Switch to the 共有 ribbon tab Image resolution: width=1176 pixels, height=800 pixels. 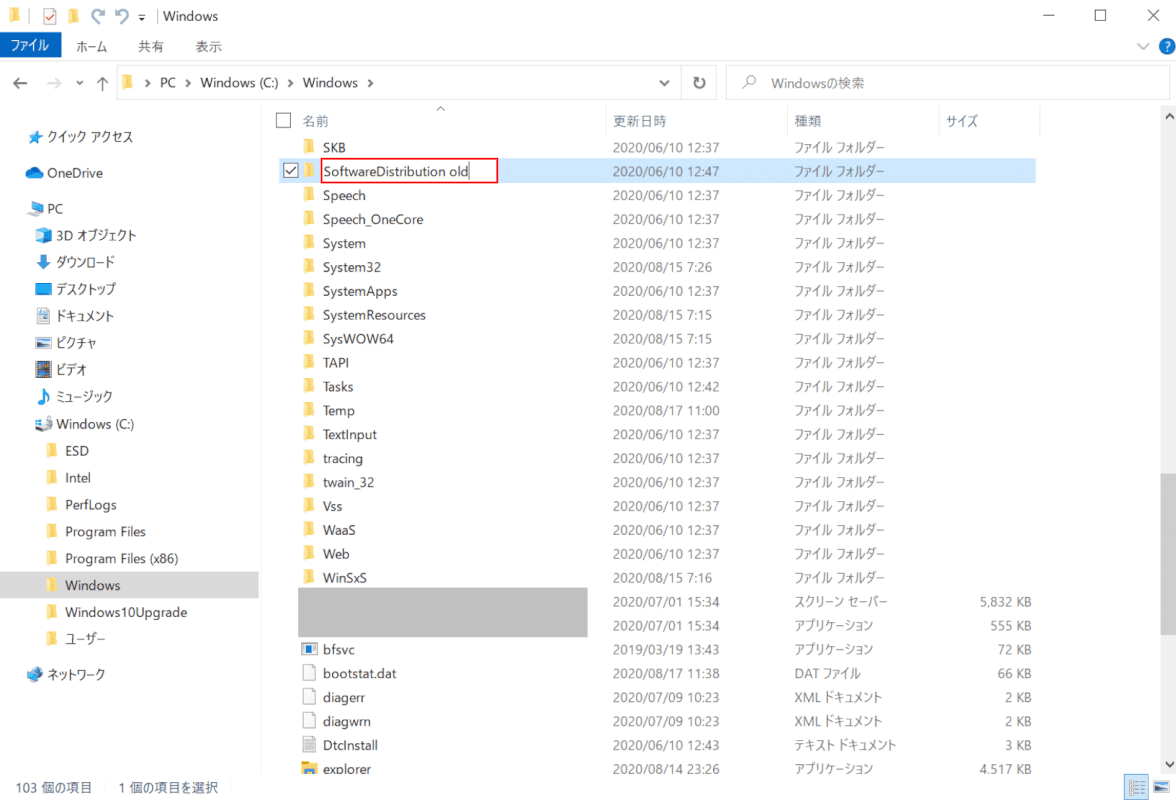[x=150, y=46]
